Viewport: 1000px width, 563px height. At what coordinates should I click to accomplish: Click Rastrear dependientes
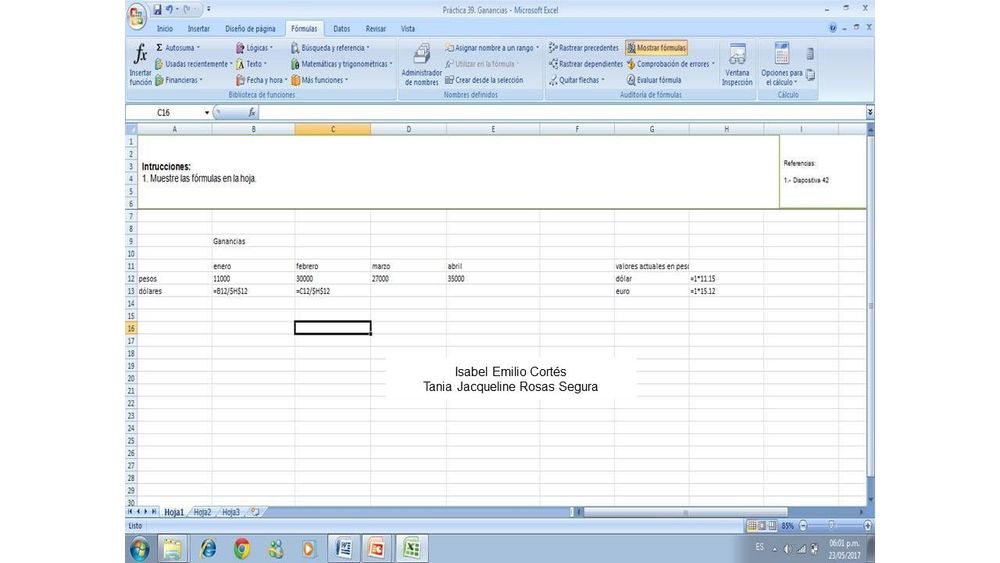(585, 64)
